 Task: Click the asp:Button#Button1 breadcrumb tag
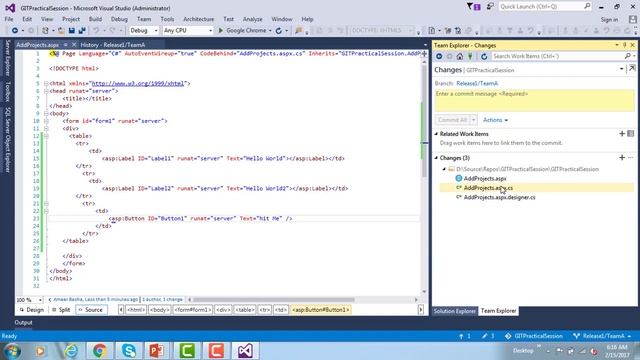[x=321, y=310]
